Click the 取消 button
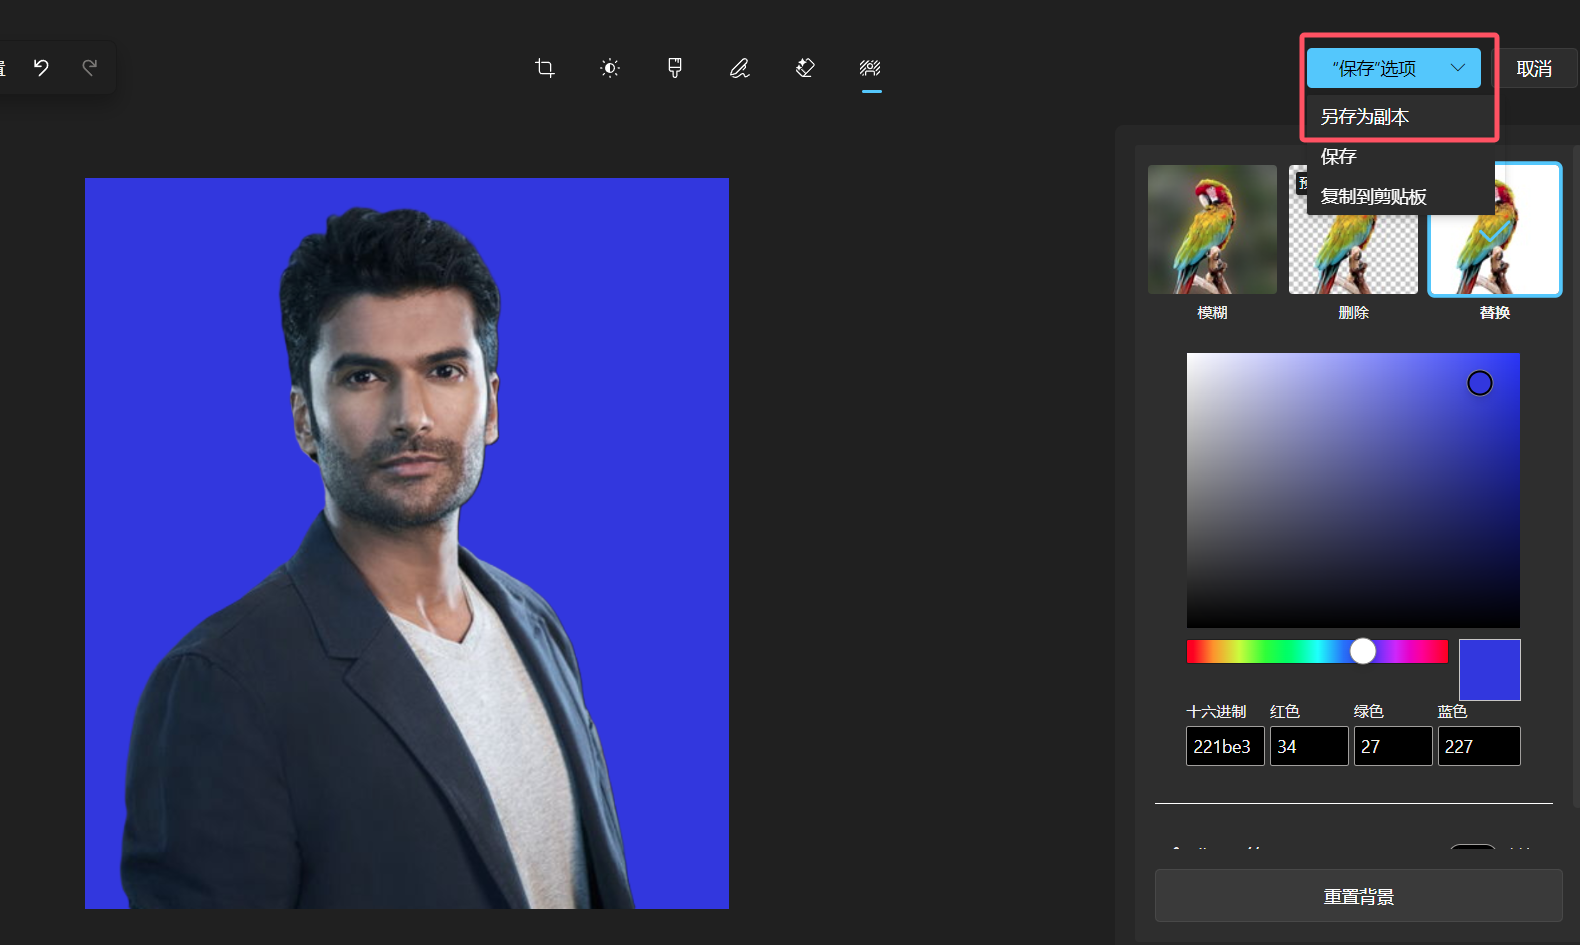 coord(1534,69)
